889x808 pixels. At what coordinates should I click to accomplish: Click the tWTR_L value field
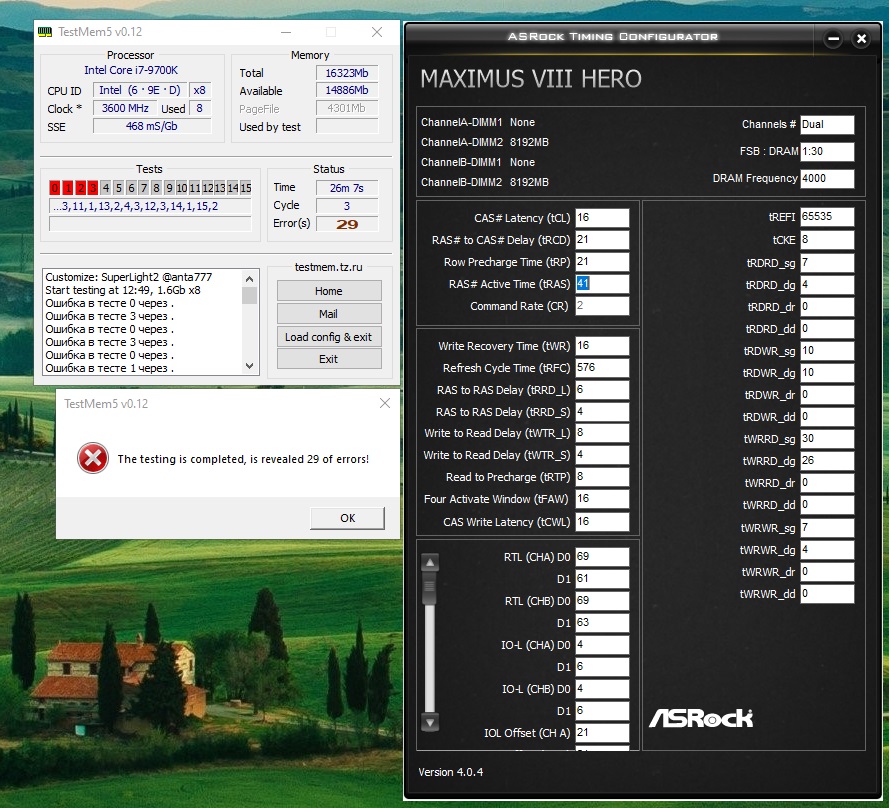point(602,433)
